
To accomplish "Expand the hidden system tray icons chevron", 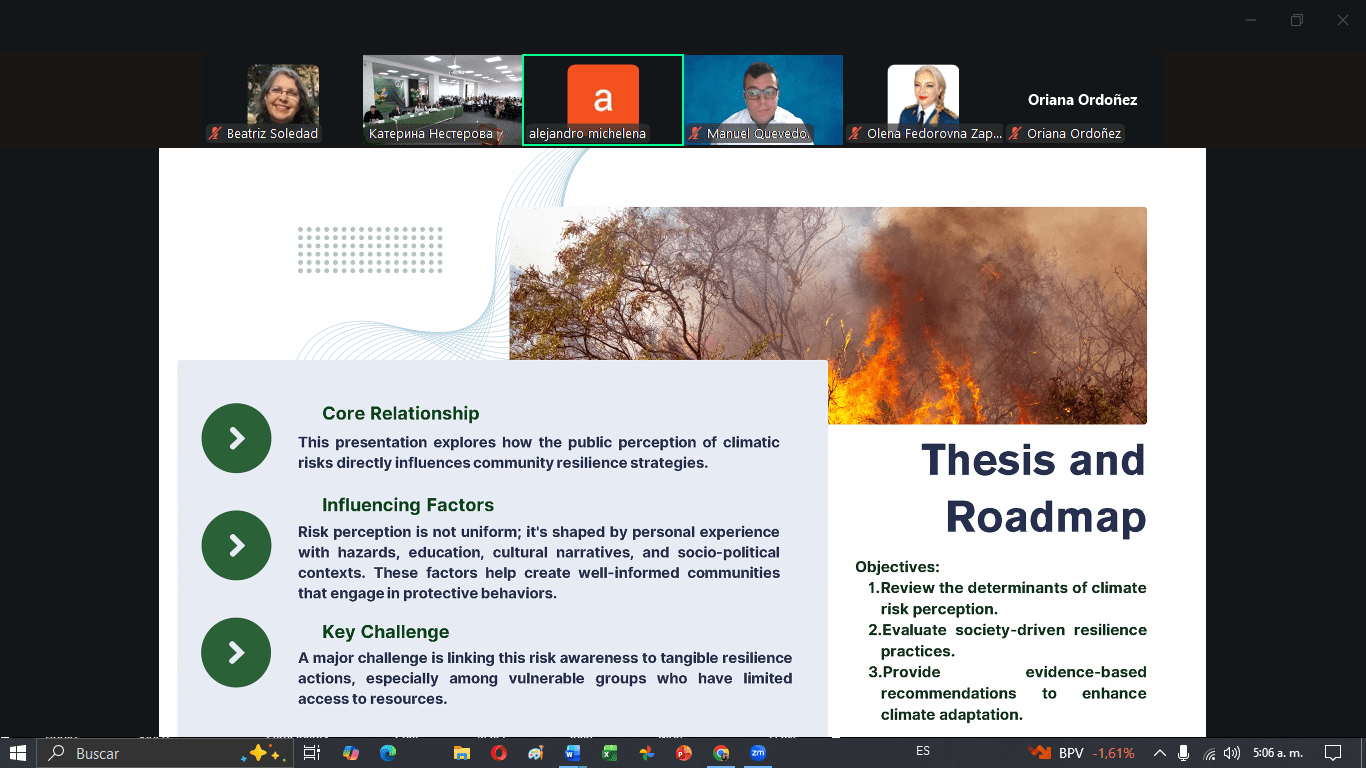I will (x=1160, y=753).
